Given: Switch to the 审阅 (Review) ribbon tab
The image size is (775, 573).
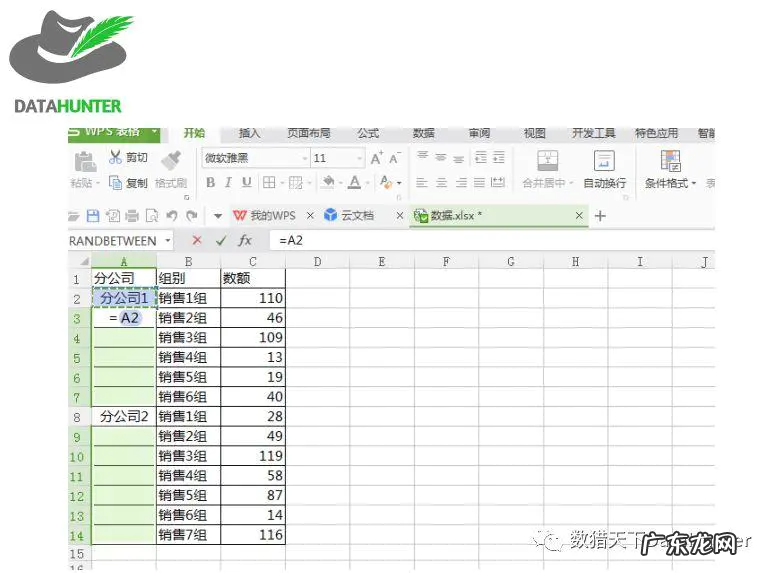Looking at the screenshot, I should (x=479, y=133).
